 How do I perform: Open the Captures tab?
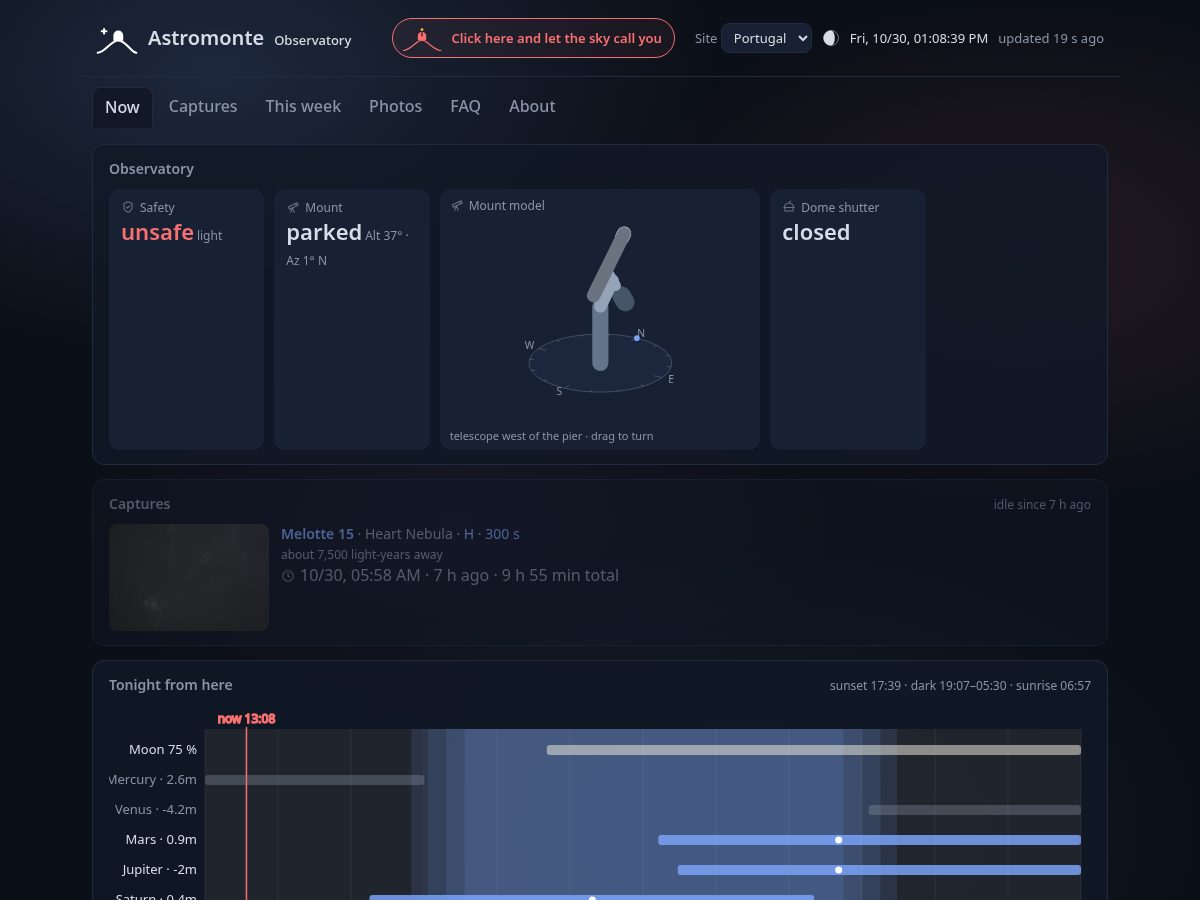coord(203,106)
